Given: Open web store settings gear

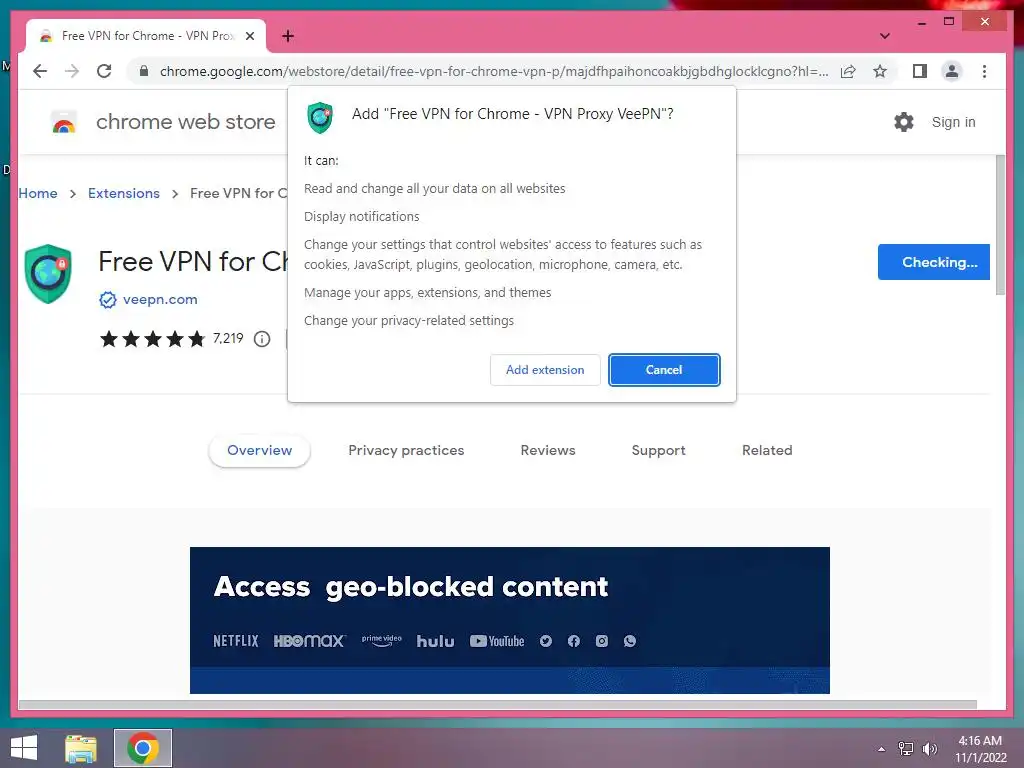Looking at the screenshot, I should [904, 122].
